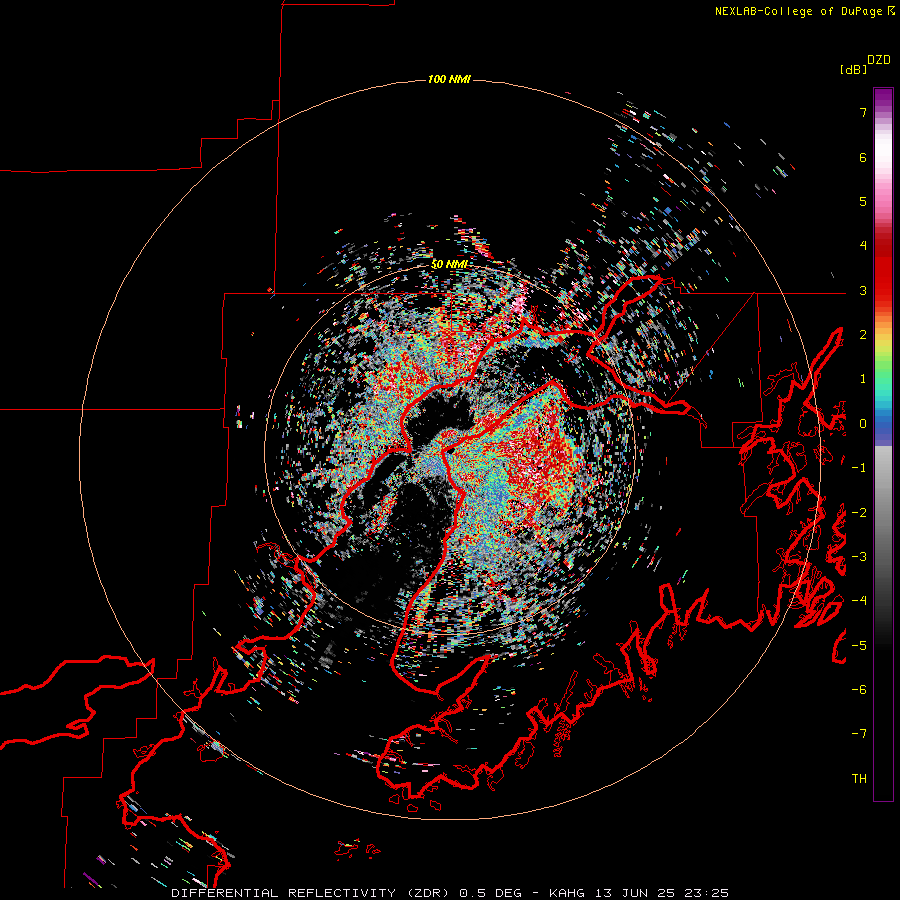Click the -6 value on color scale
The image size is (900, 900).
859,690
